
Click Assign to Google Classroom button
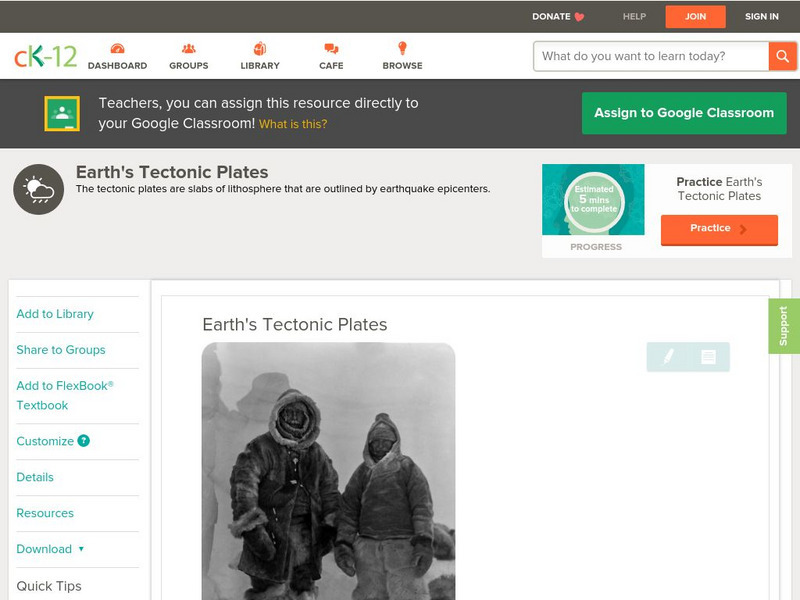coord(684,113)
